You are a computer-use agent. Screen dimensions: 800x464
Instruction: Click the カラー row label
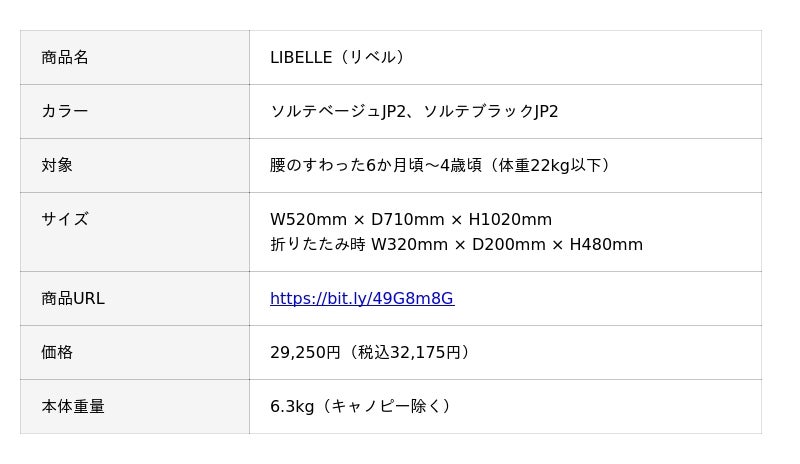[x=65, y=112]
